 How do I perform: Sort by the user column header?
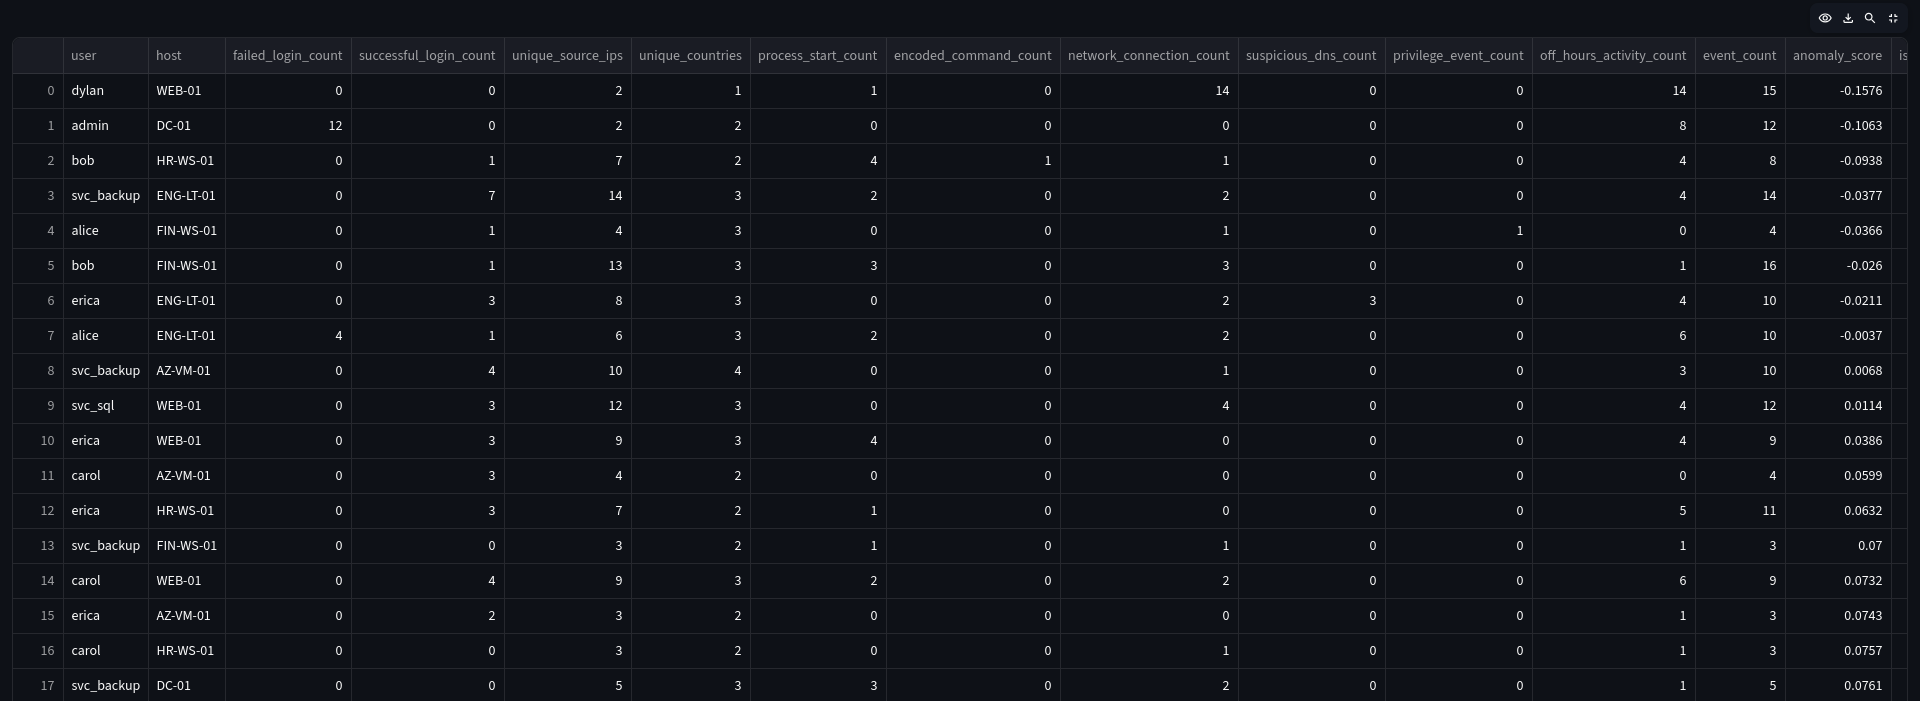click(106, 56)
